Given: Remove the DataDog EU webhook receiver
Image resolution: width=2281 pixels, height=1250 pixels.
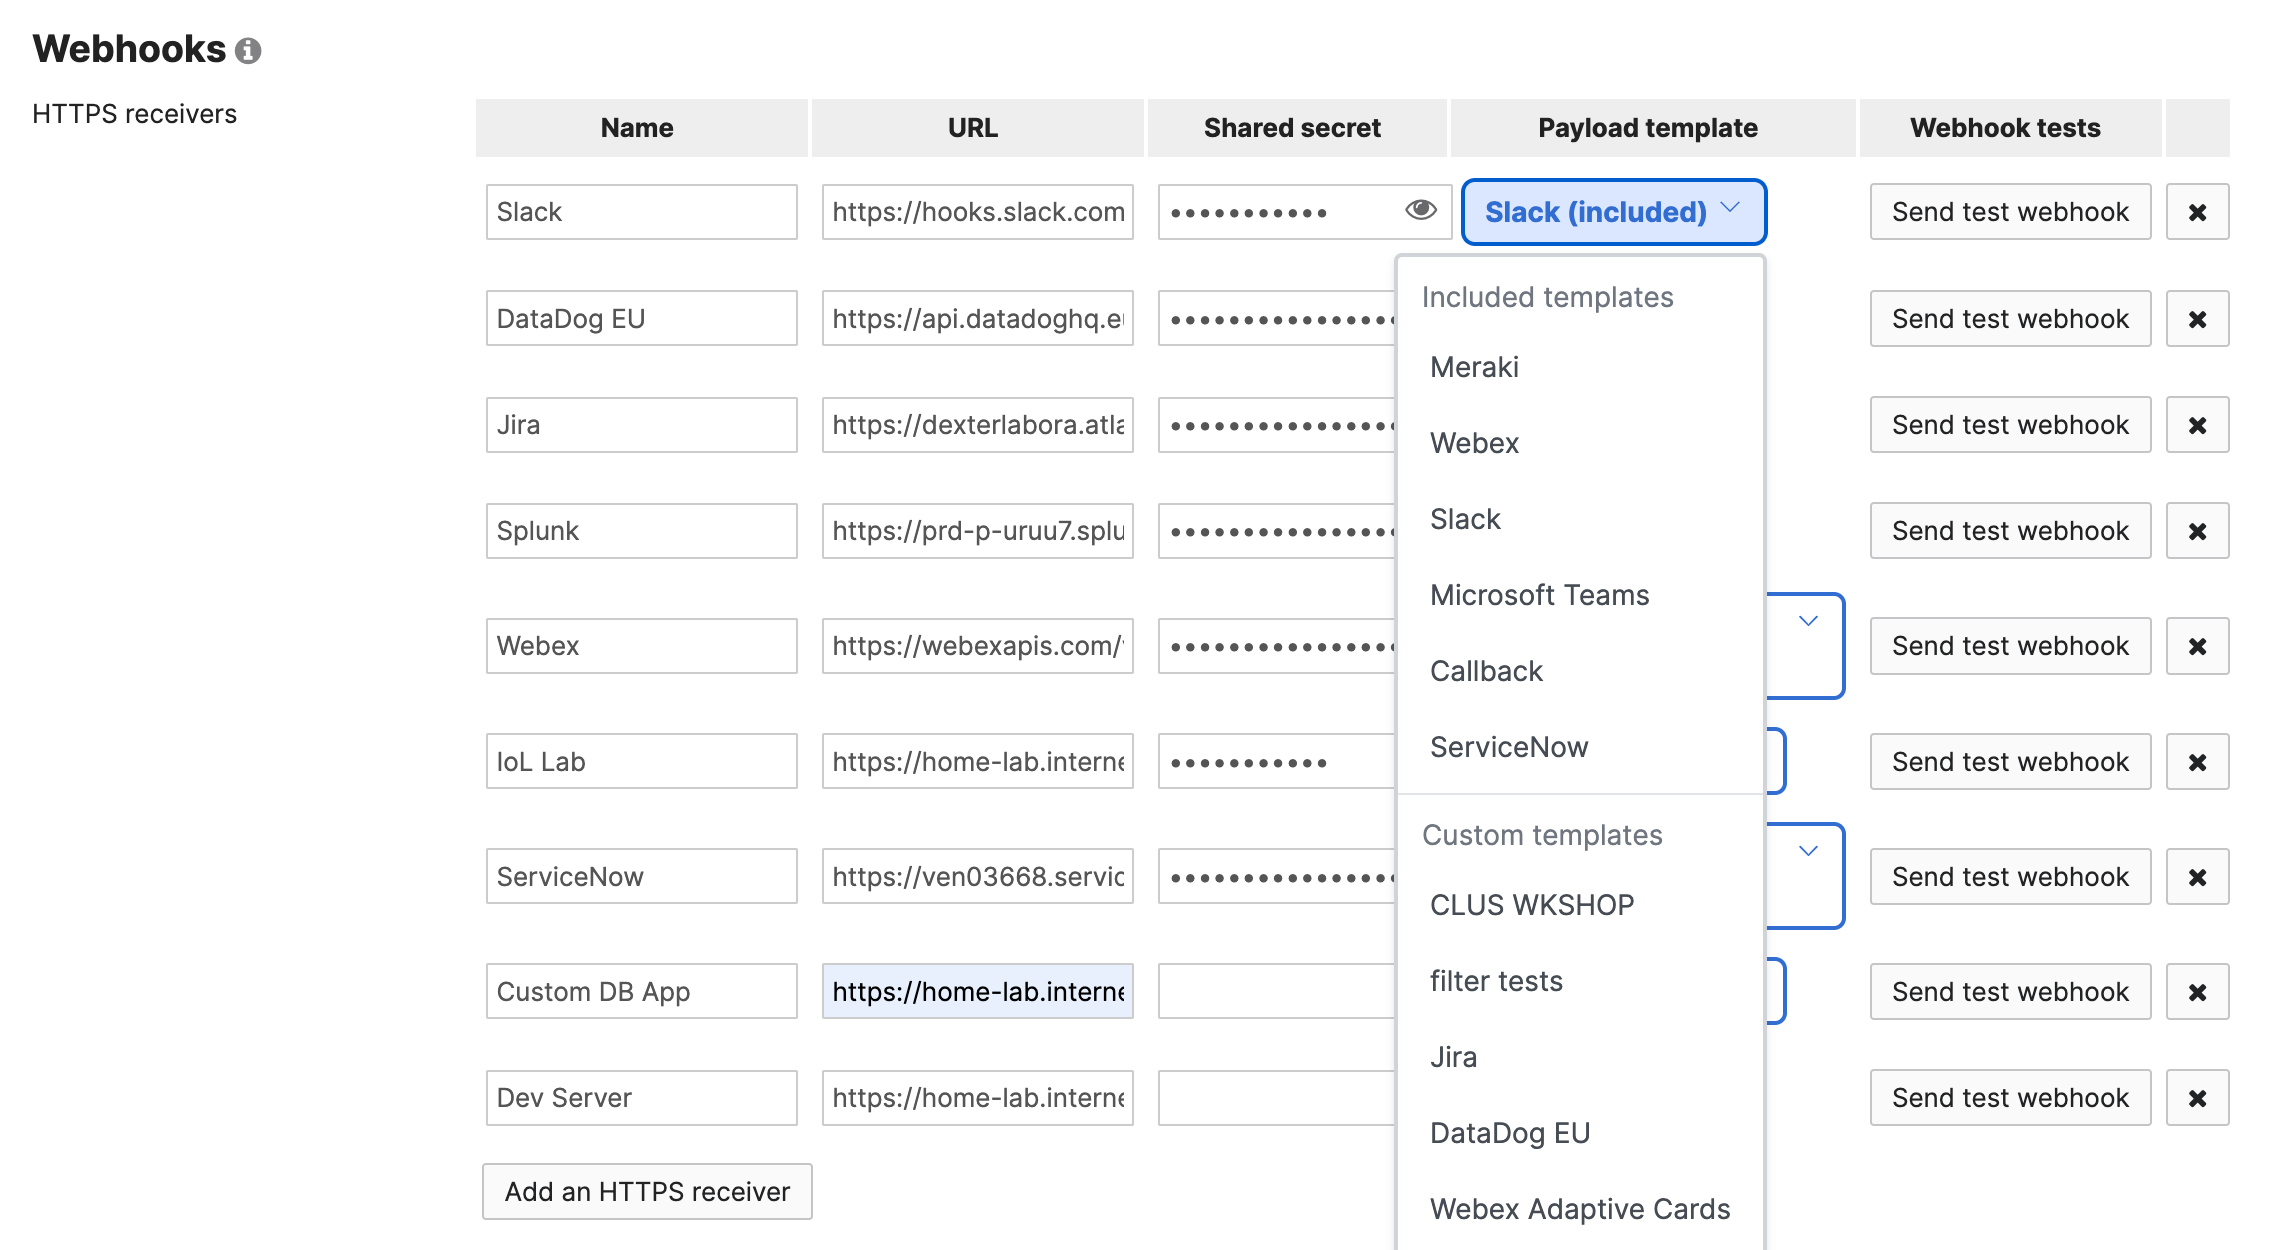Looking at the screenshot, I should click(x=2197, y=318).
